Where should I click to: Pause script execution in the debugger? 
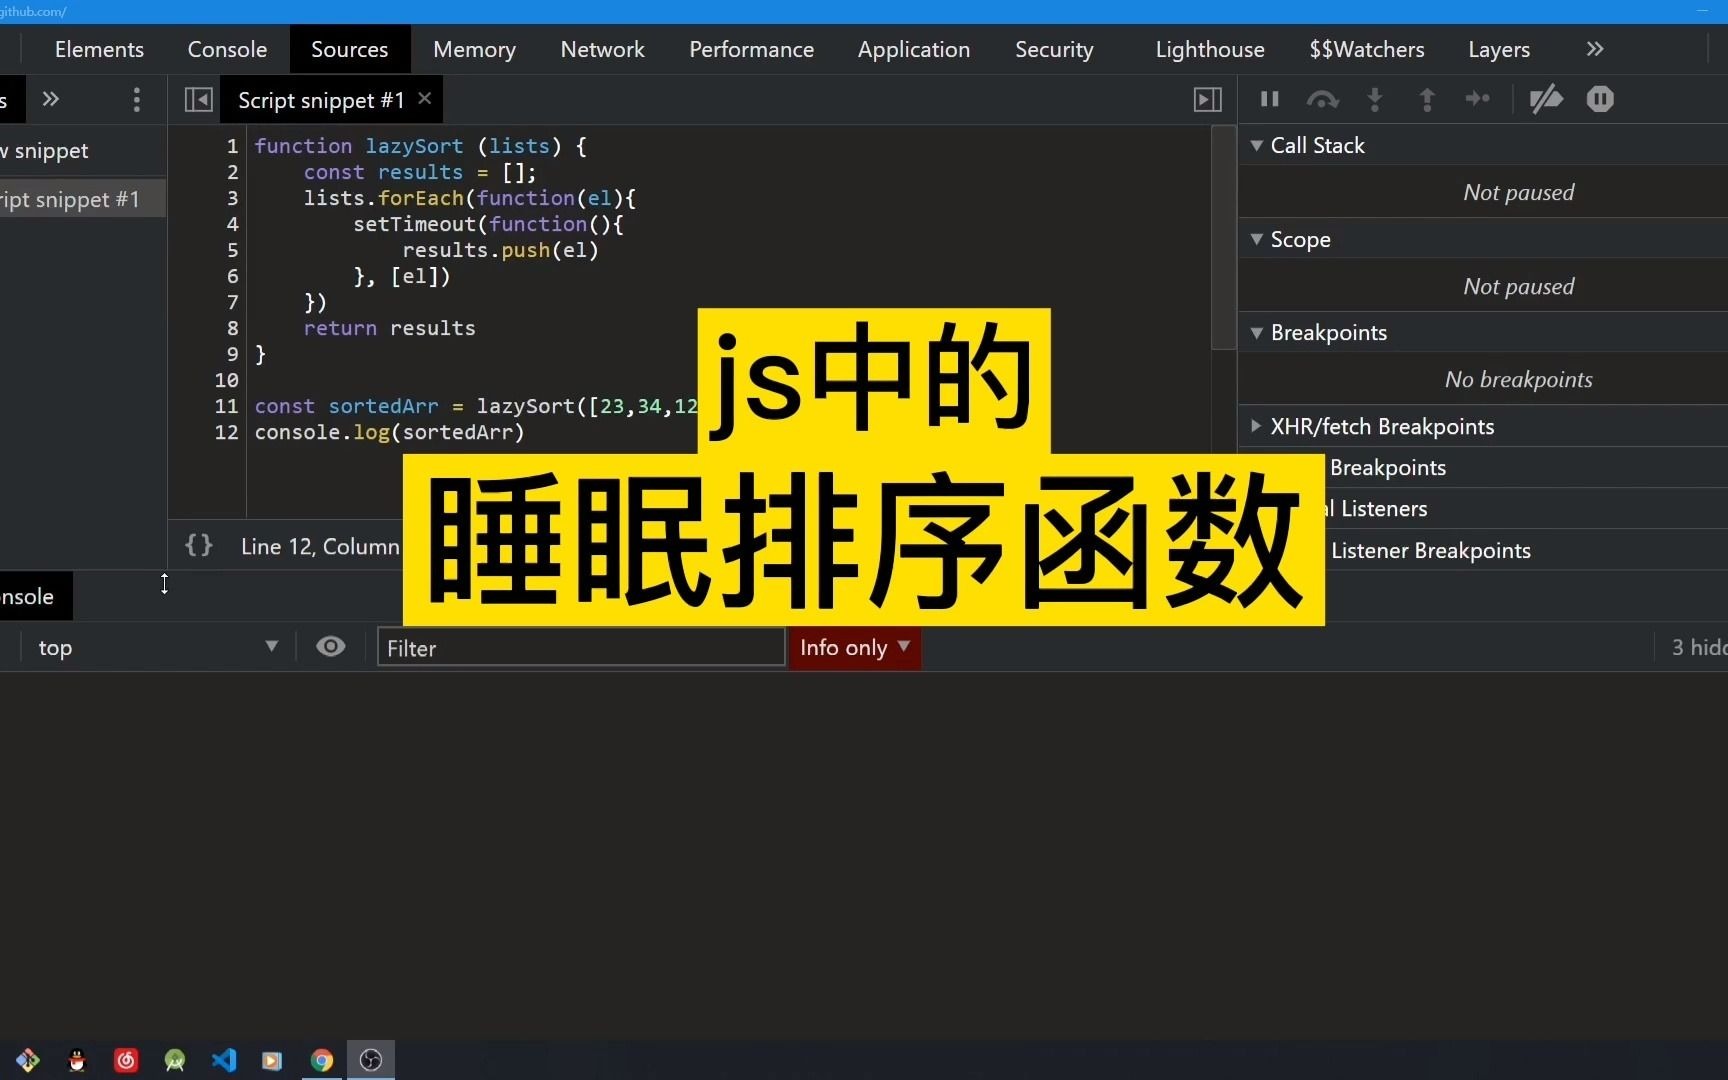(x=1268, y=99)
